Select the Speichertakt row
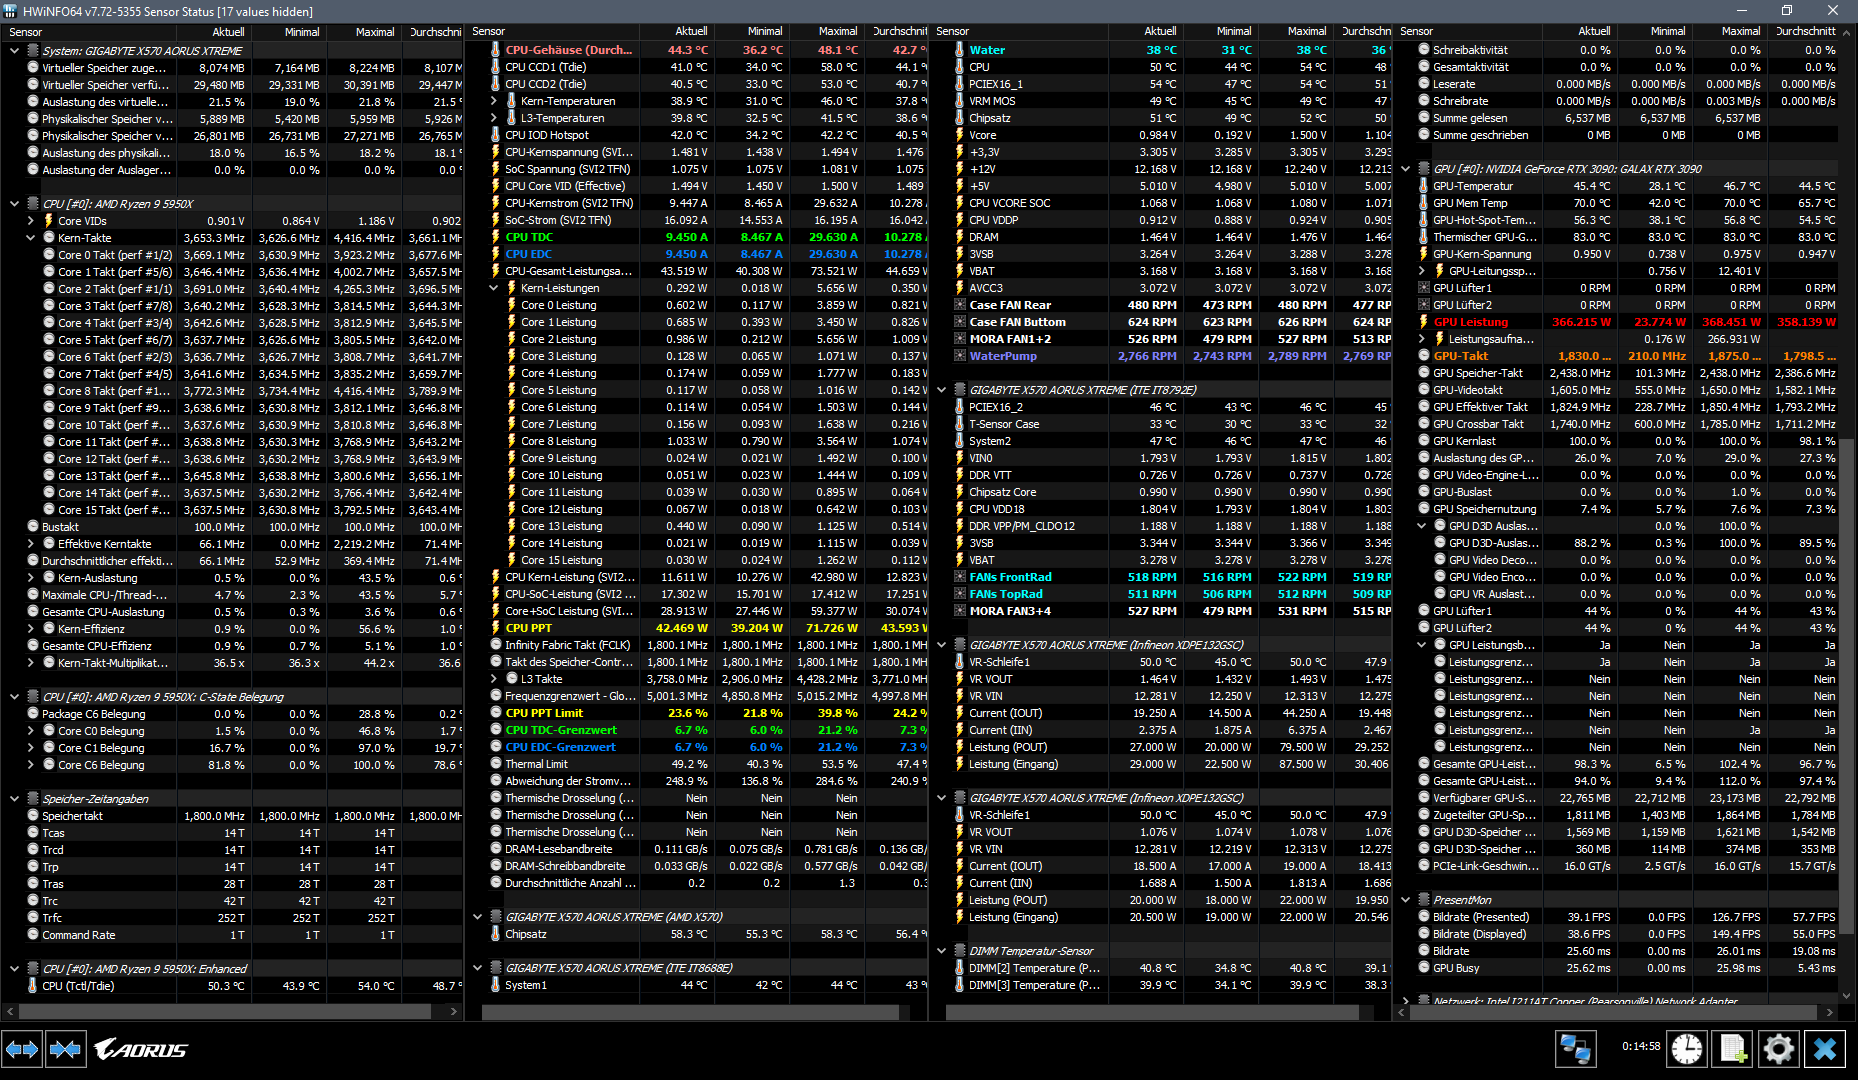Viewport: 1858px width, 1080px height. (243, 816)
